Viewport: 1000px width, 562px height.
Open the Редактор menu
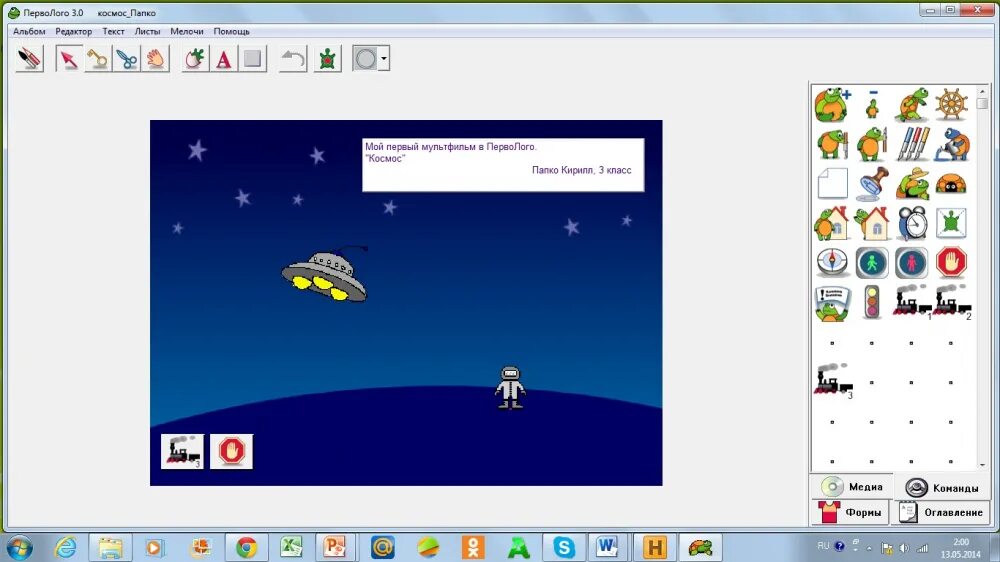[73, 31]
